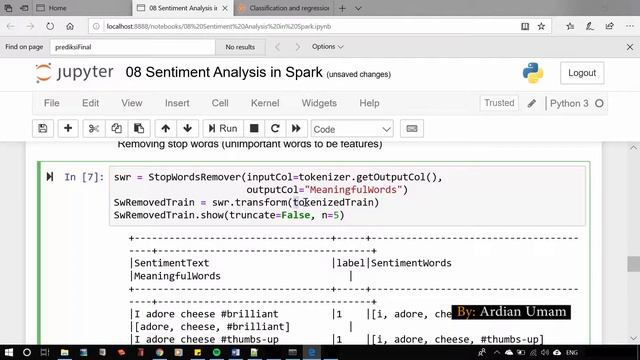Show hidden system tray icons
The width and height of the screenshot is (640, 360).
click(x=497, y=353)
